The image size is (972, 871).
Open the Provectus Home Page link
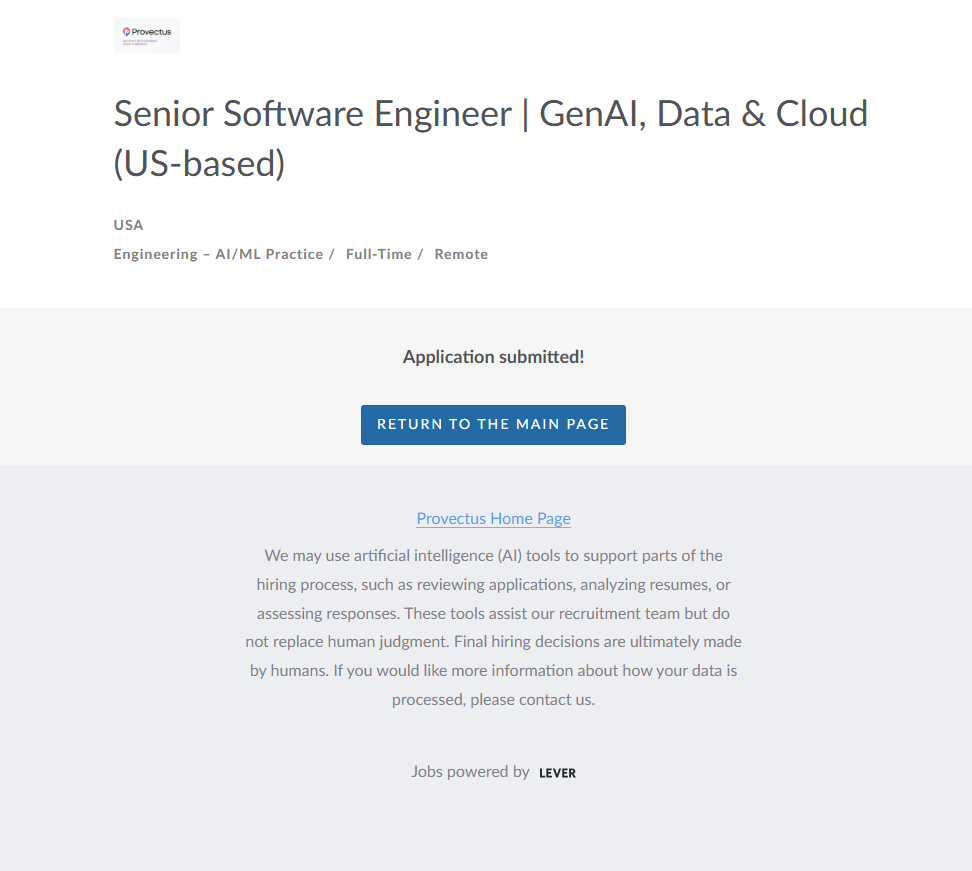pos(493,518)
